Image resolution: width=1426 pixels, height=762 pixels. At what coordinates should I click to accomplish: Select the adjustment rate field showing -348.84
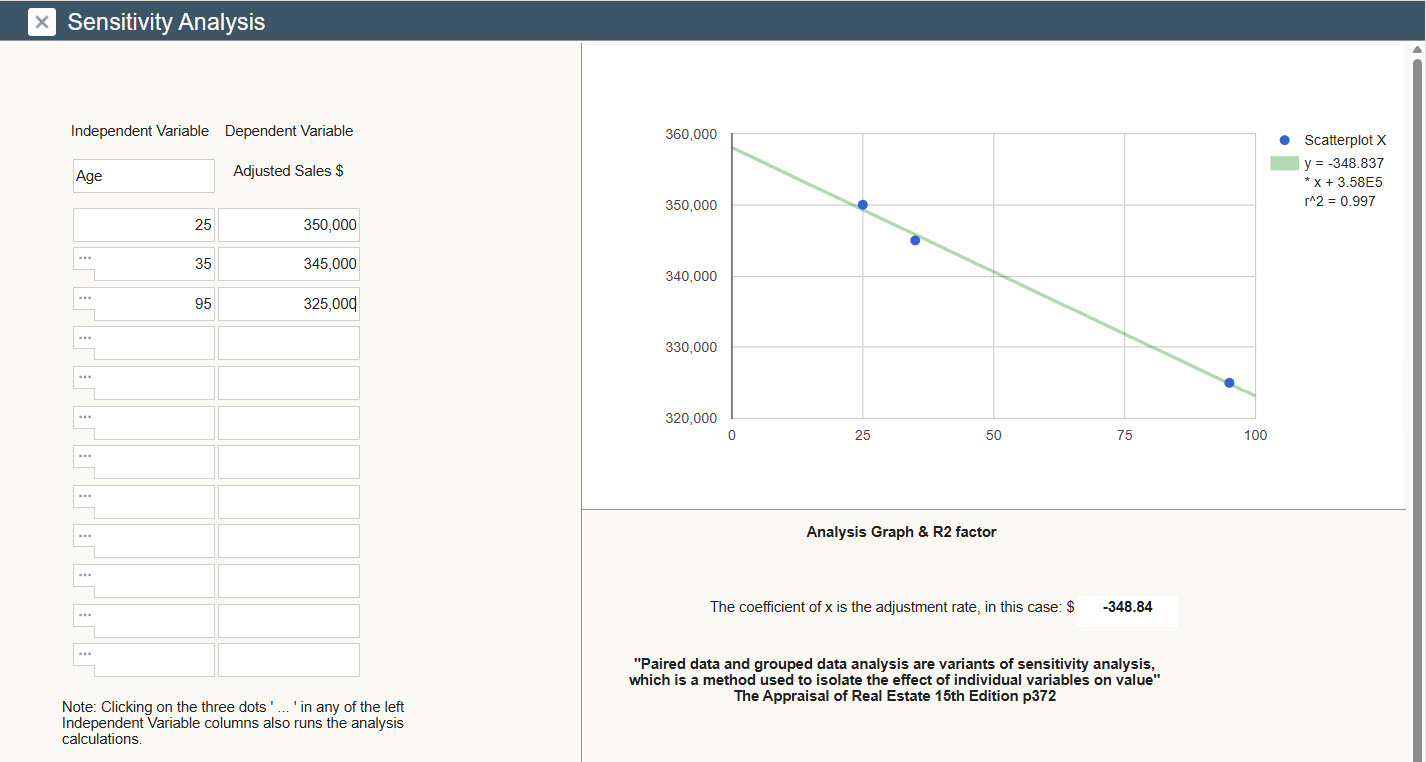click(1127, 607)
